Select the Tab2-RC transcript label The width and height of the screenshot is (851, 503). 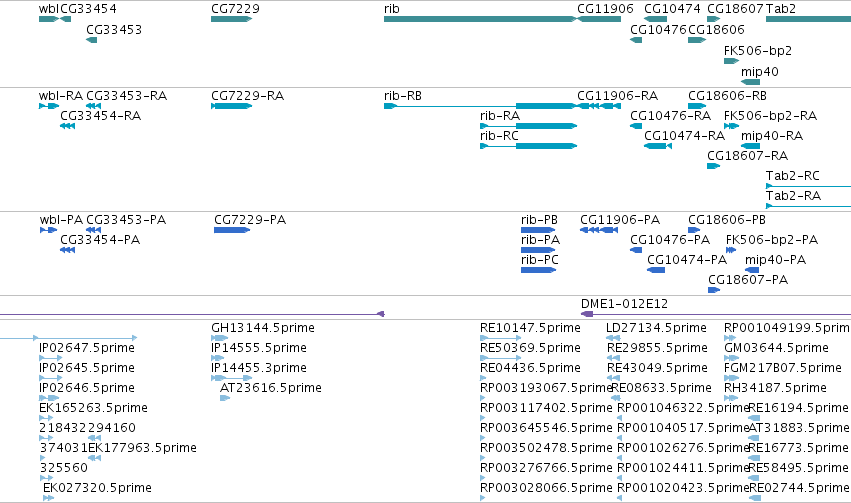coord(792,176)
